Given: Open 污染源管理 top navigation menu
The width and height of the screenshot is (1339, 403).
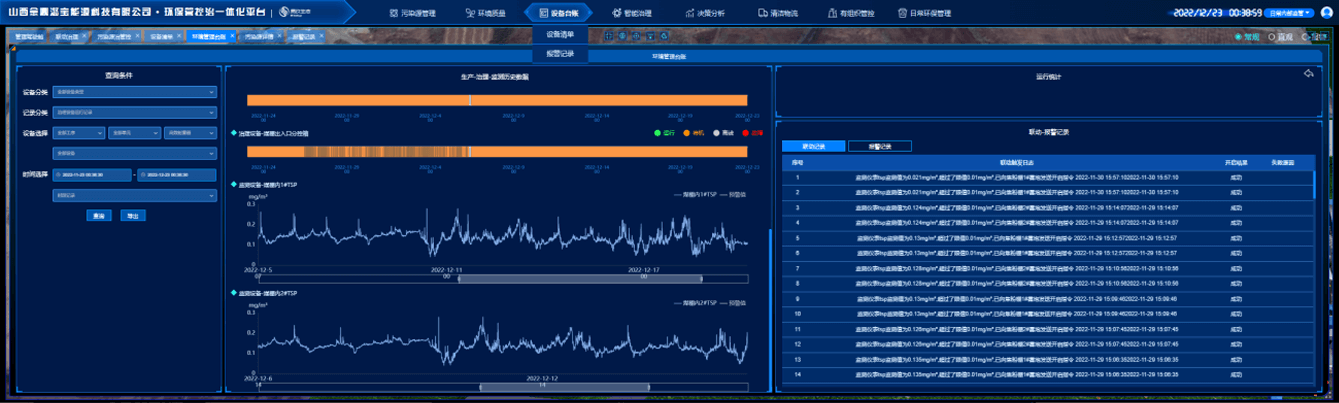Looking at the screenshot, I should click(x=413, y=14).
